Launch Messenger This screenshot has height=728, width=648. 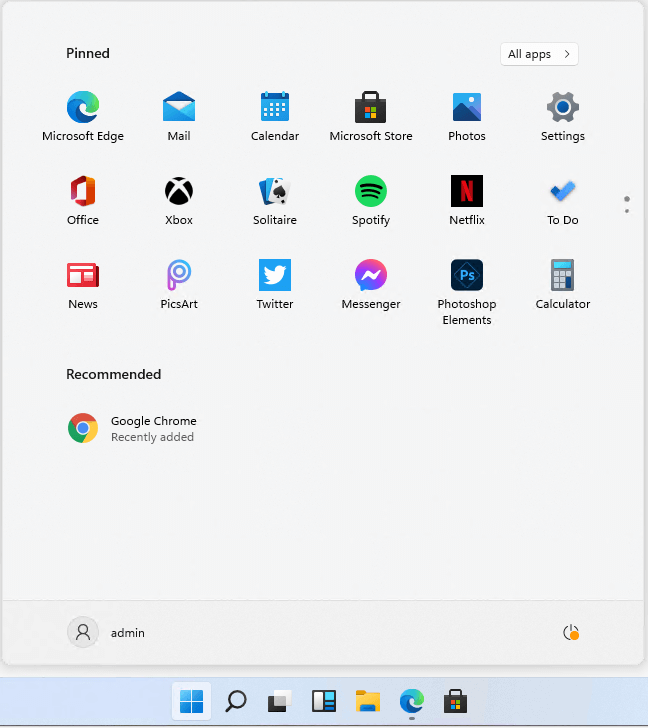click(370, 284)
